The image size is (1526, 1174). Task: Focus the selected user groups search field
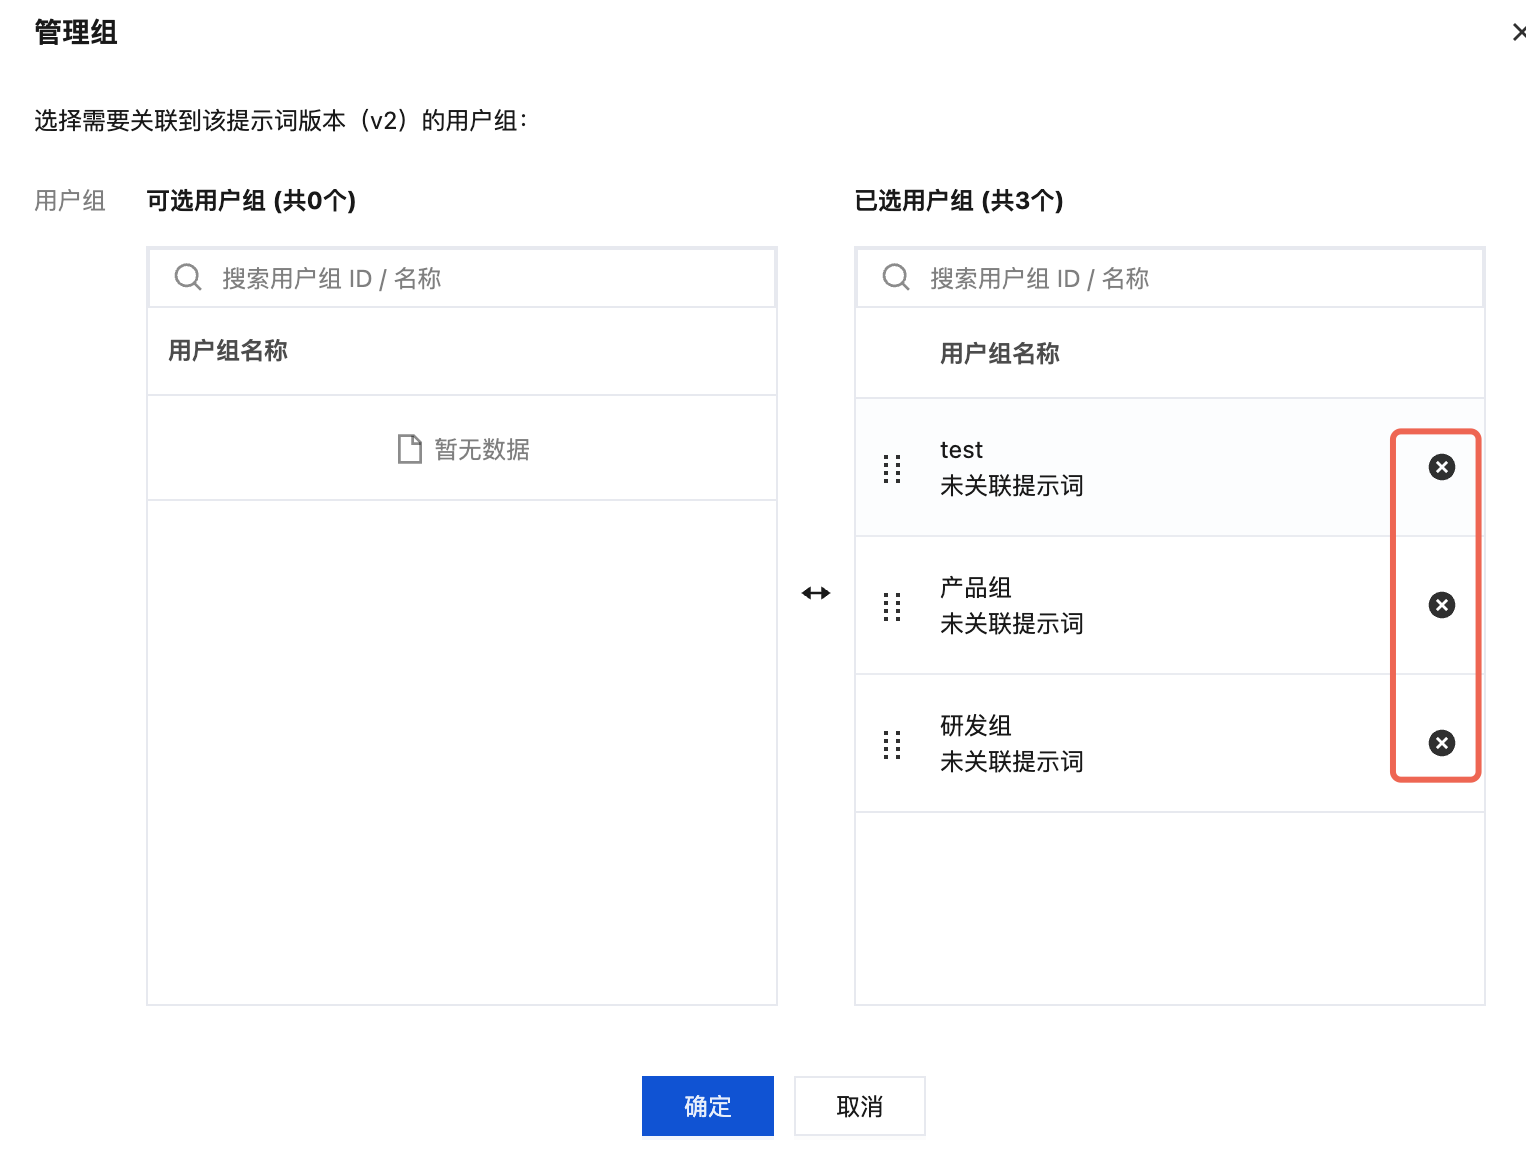click(x=1170, y=278)
